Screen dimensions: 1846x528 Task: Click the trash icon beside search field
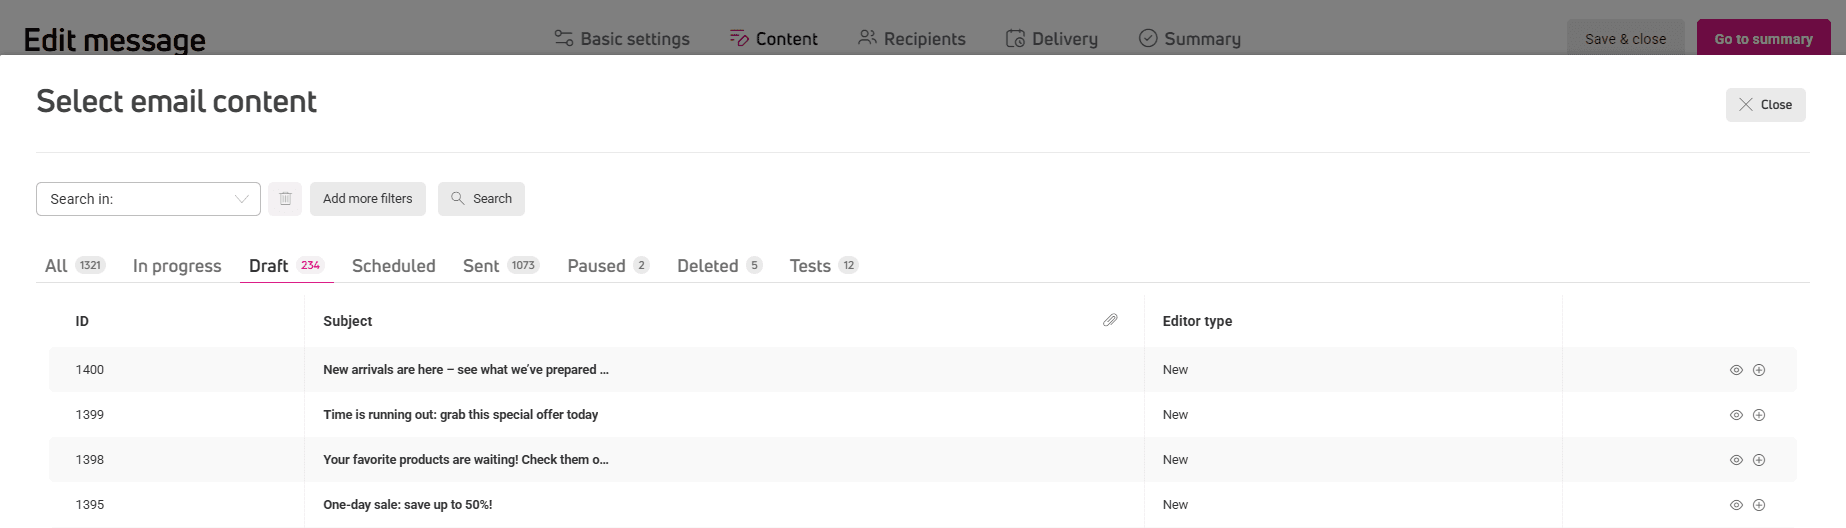click(285, 199)
